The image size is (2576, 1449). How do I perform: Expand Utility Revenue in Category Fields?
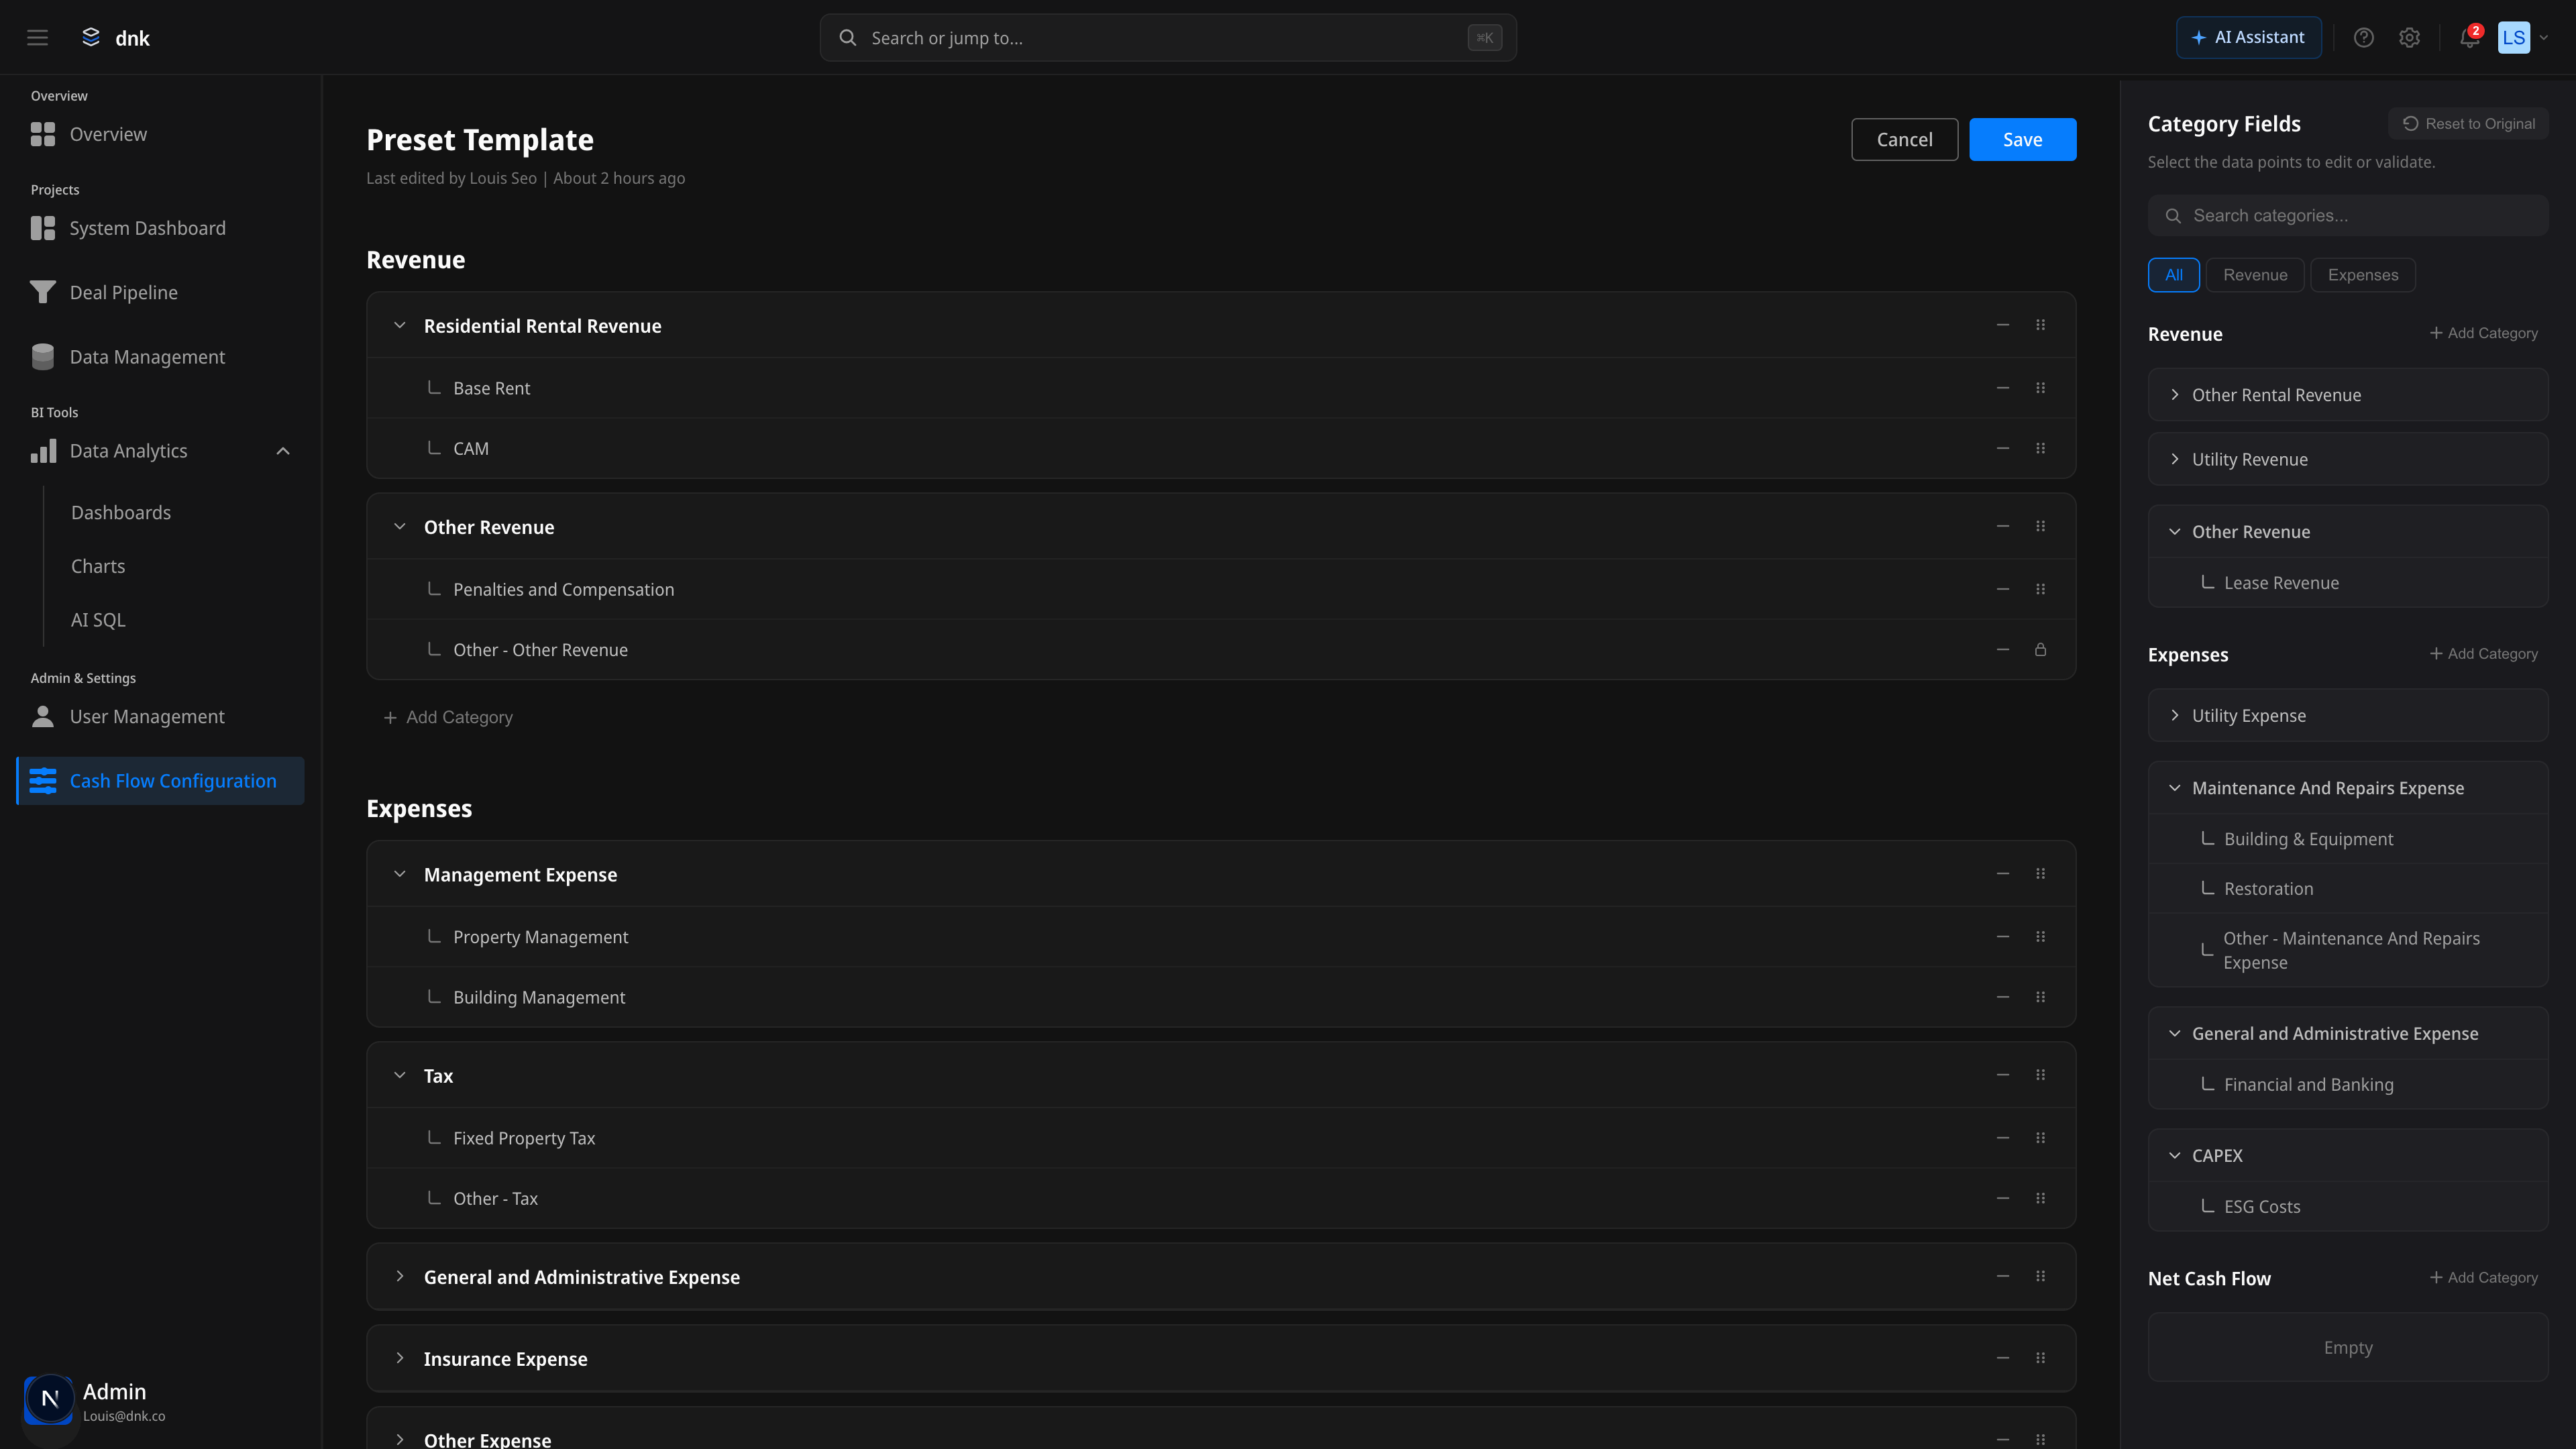click(x=2174, y=459)
